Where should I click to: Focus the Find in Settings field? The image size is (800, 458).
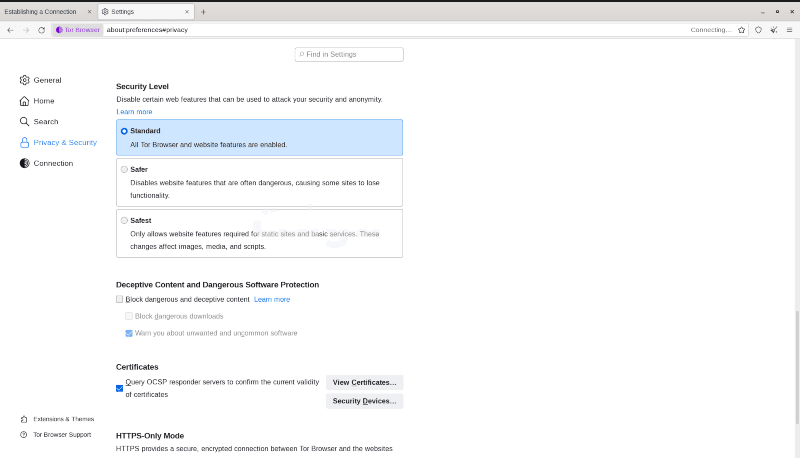coord(349,55)
